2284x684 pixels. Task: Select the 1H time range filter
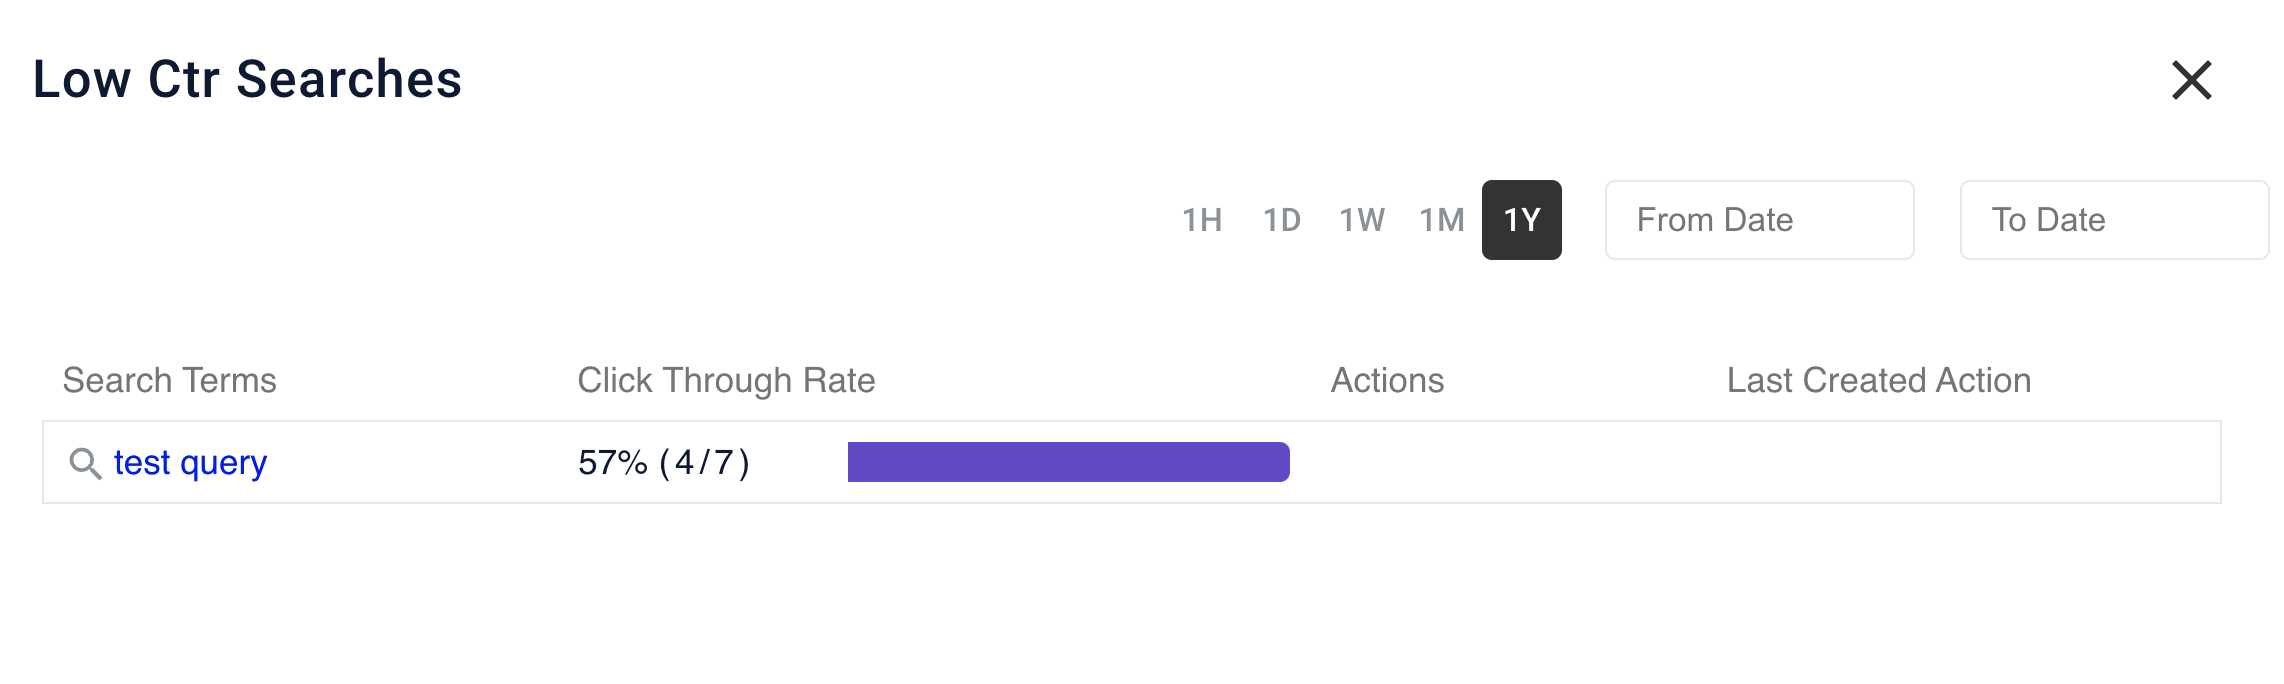[x=1202, y=220]
